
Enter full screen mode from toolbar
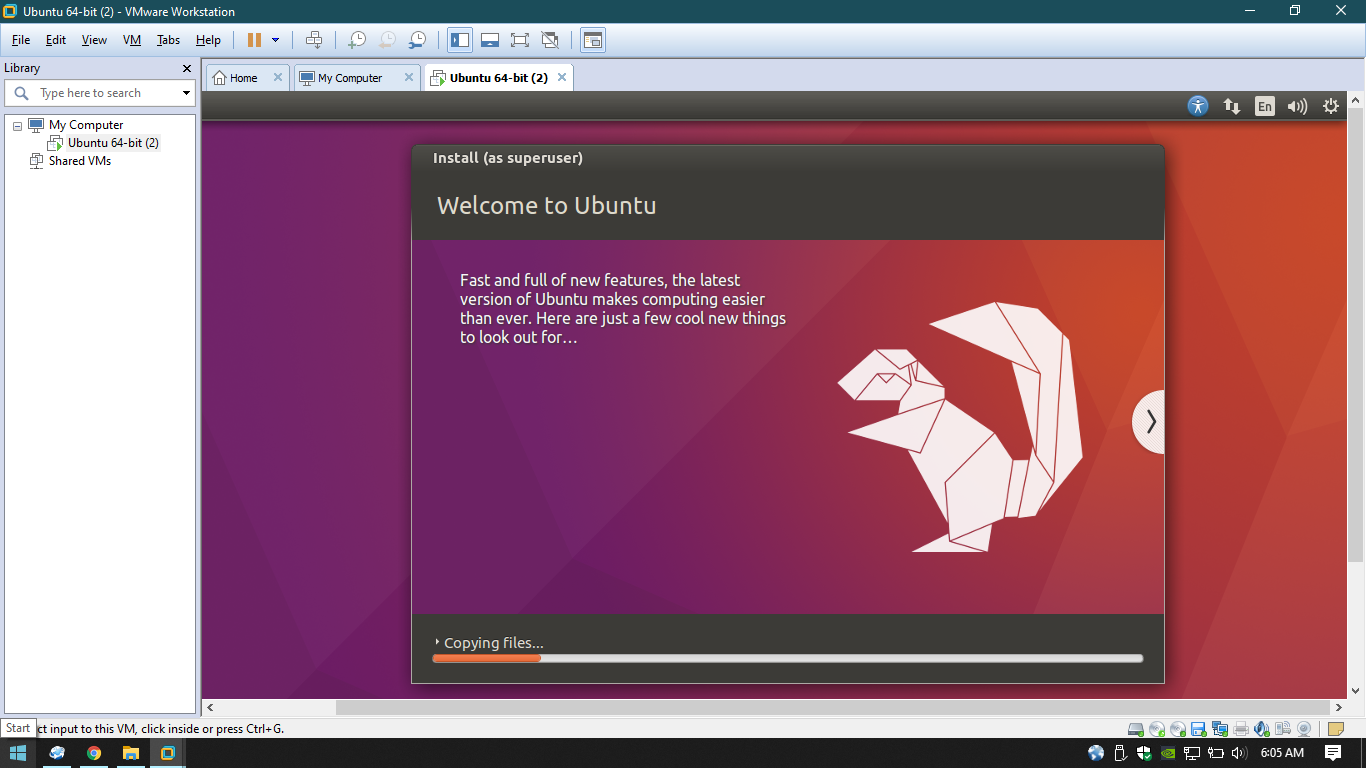click(519, 40)
